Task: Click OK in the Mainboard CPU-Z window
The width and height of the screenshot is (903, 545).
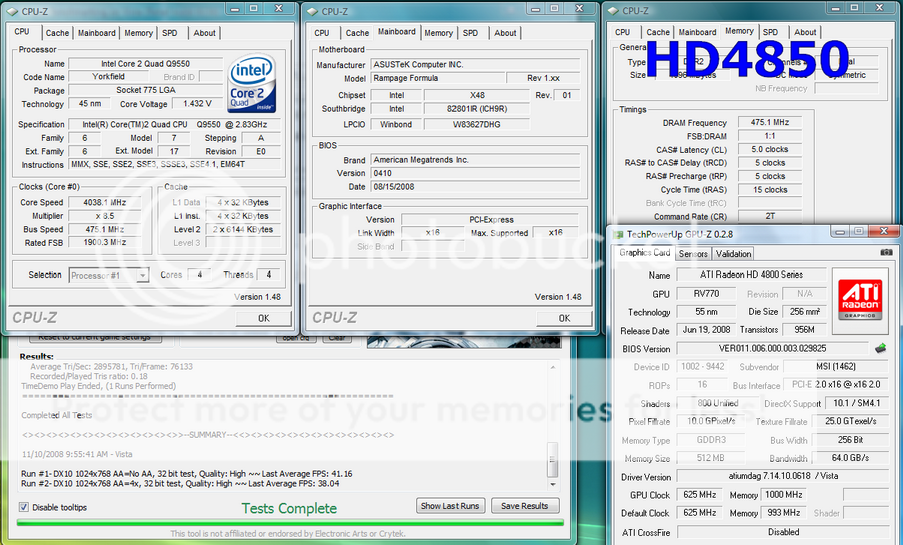Action: [564, 318]
